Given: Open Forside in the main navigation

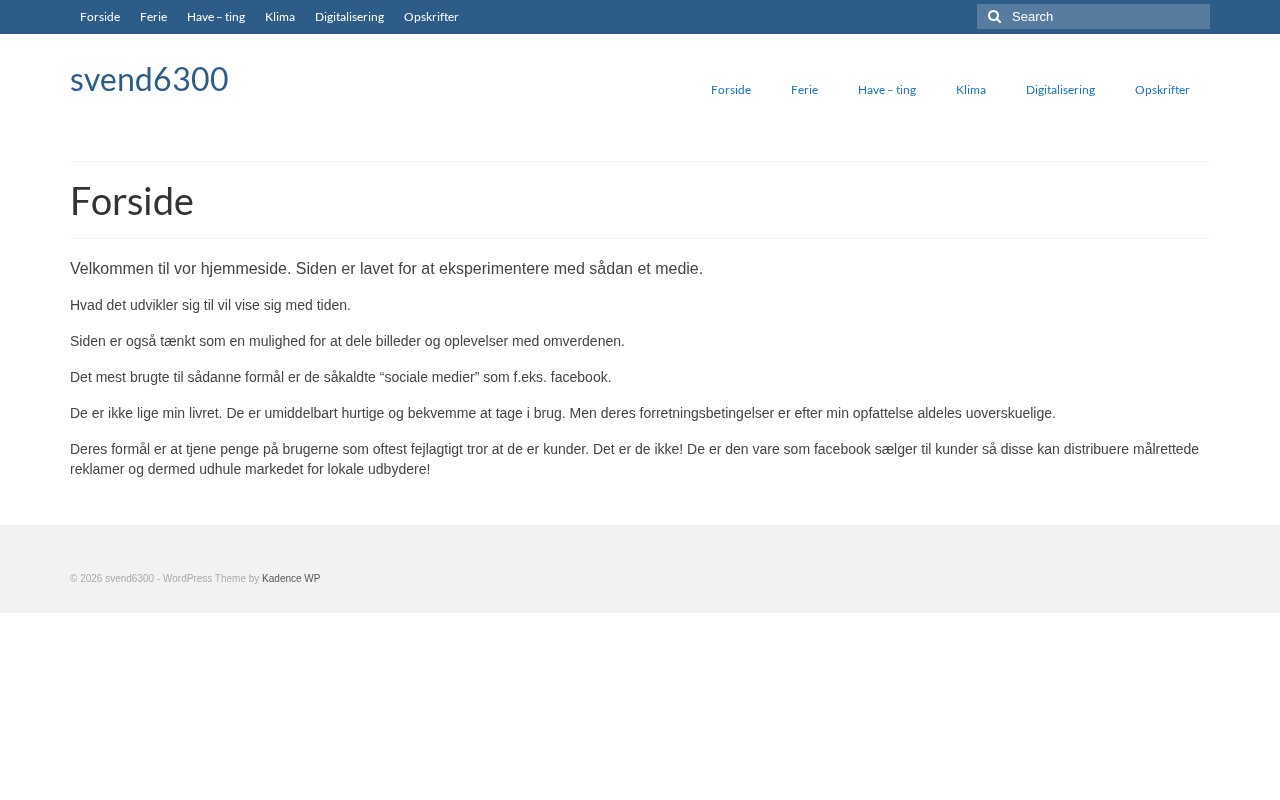Looking at the screenshot, I should [x=731, y=90].
